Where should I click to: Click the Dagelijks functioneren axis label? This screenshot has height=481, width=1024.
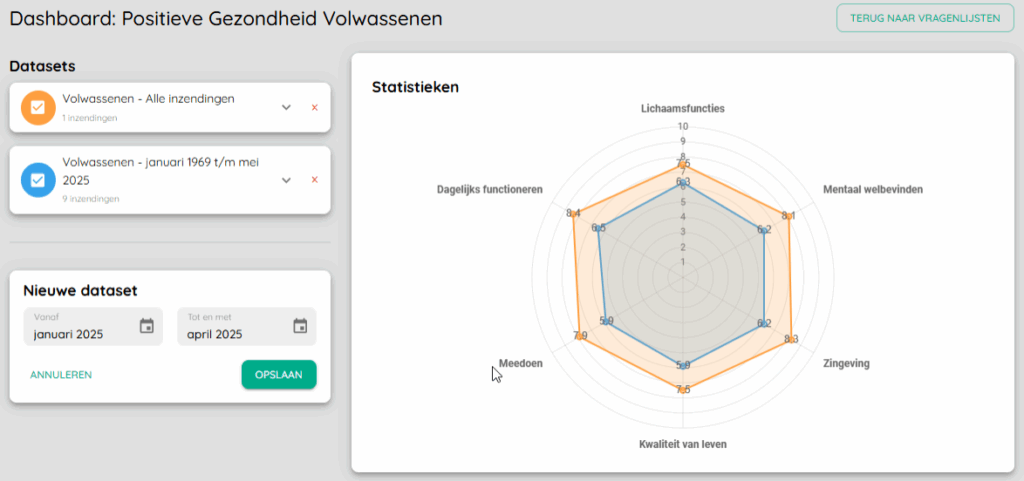pyautogui.click(x=490, y=190)
